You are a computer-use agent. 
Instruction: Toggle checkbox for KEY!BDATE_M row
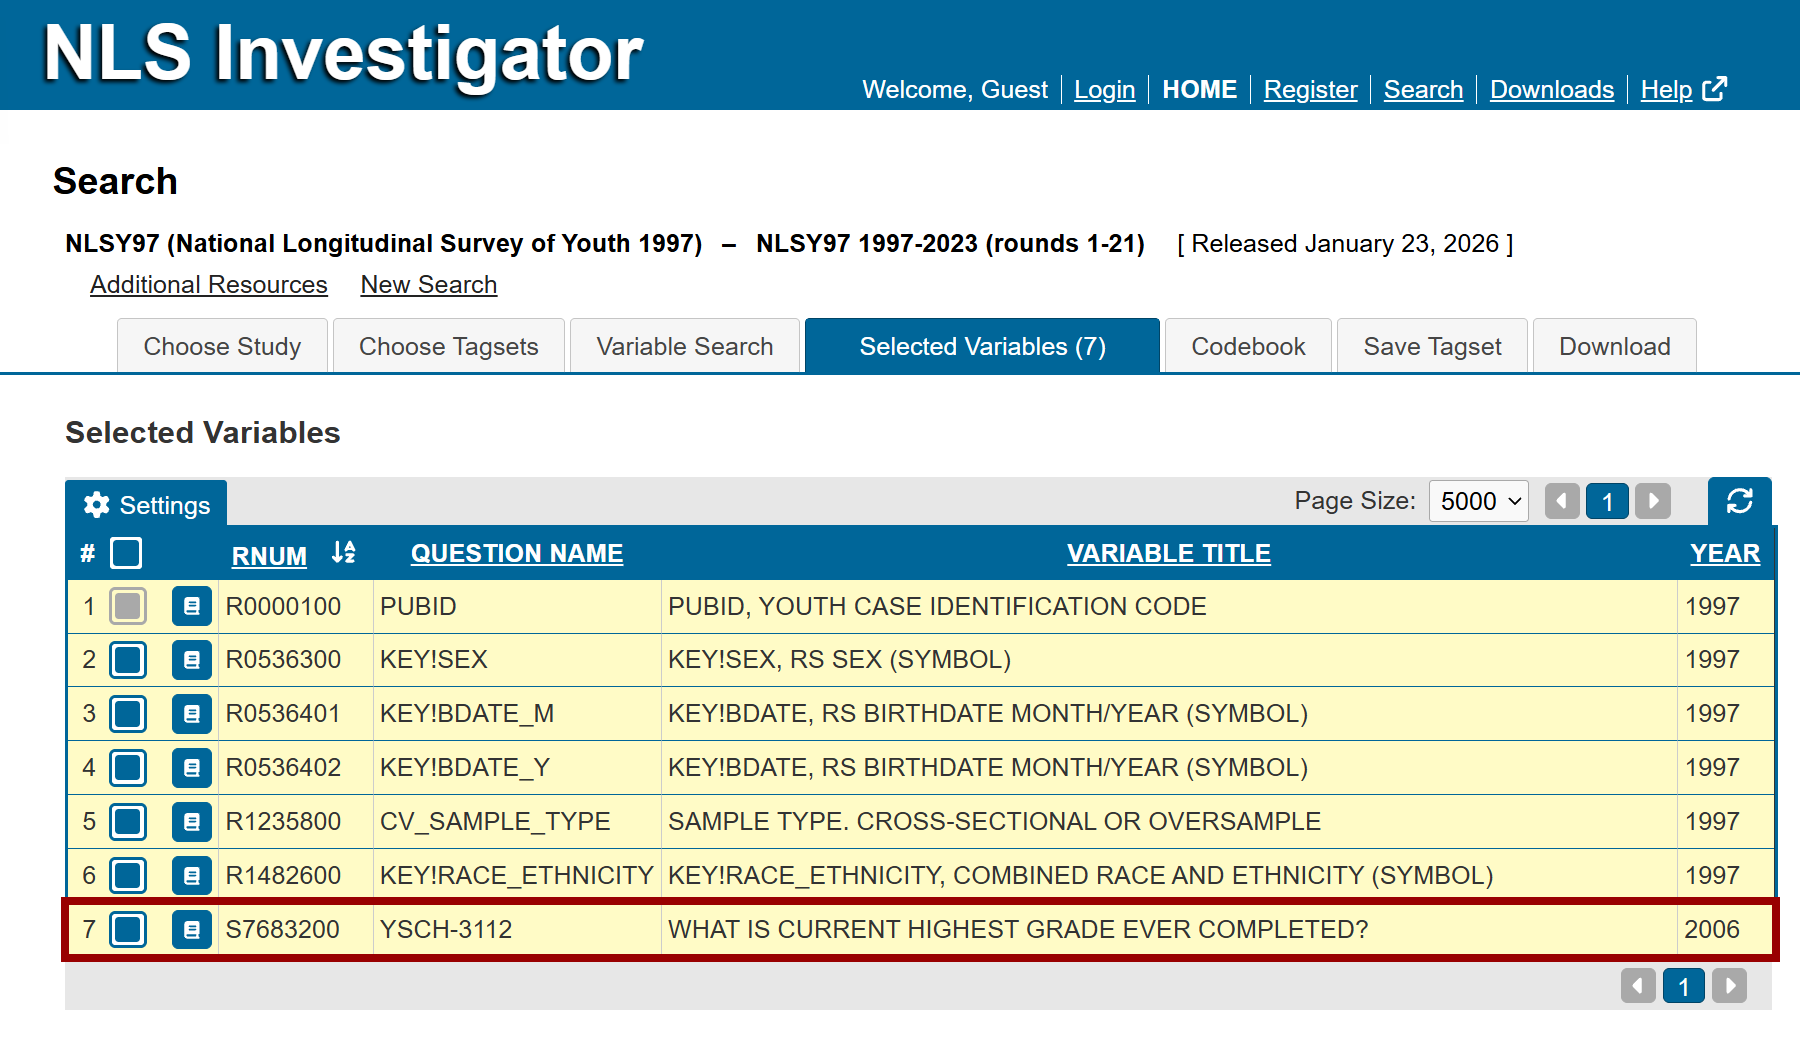[x=128, y=714]
